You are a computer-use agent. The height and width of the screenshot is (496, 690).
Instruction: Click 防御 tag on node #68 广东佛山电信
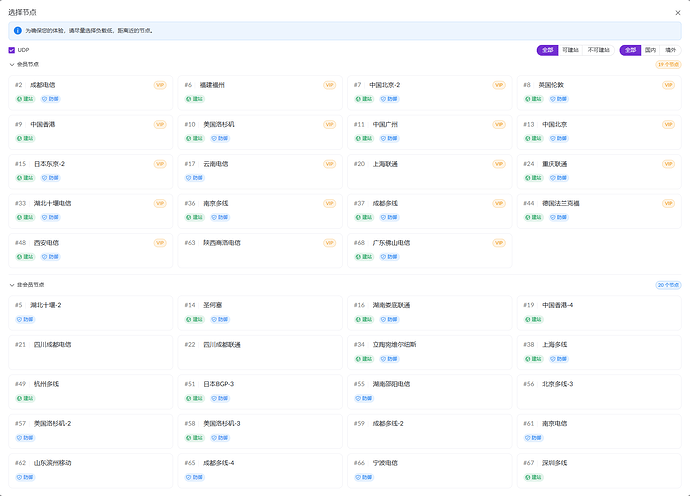(389, 257)
